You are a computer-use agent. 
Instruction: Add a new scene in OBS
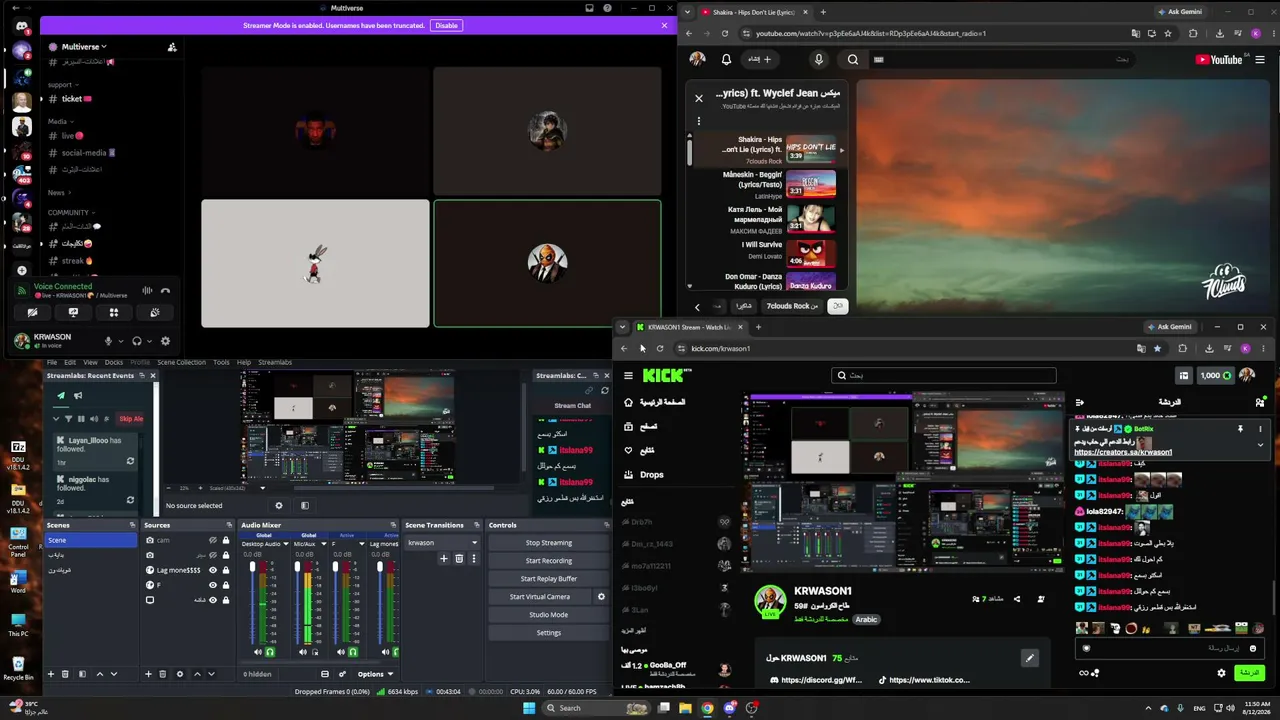(51, 674)
